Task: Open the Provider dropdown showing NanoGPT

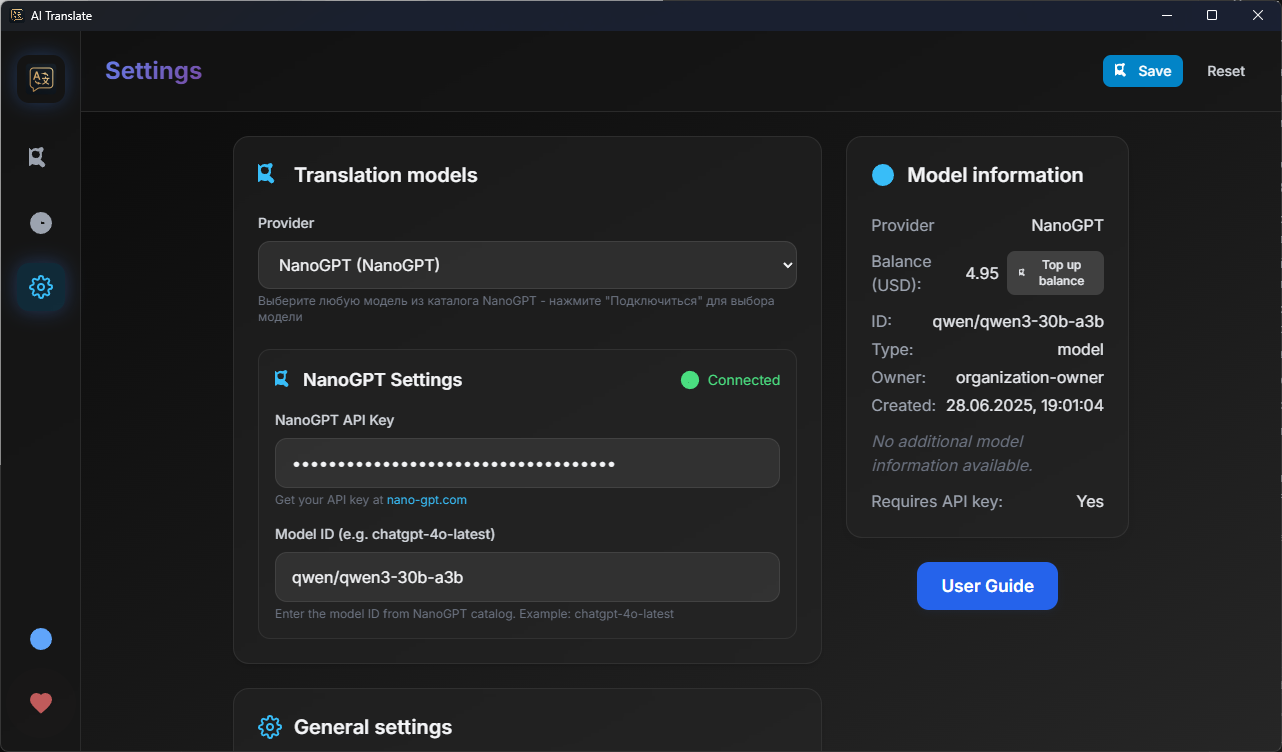Action: pos(527,265)
